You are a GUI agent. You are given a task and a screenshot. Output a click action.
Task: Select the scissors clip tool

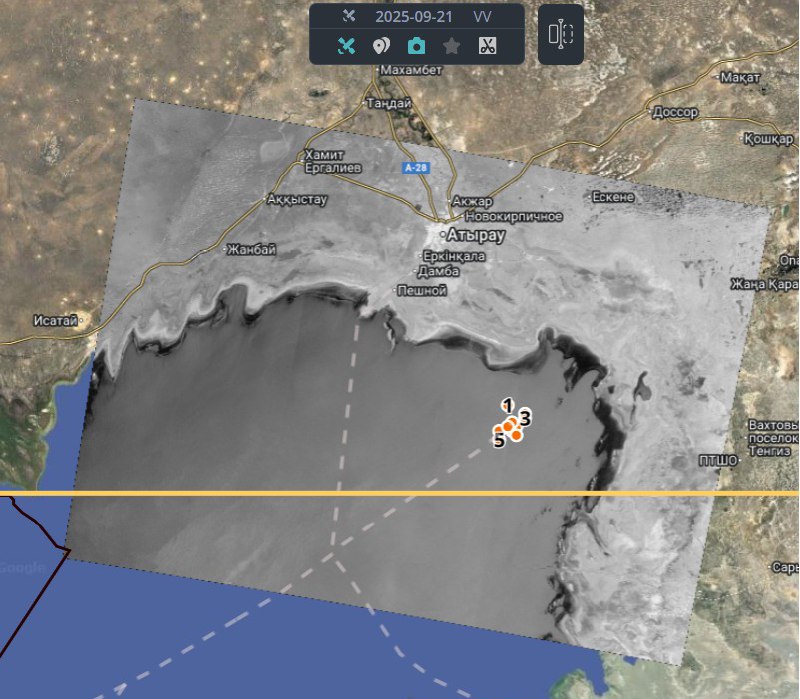pos(487,46)
